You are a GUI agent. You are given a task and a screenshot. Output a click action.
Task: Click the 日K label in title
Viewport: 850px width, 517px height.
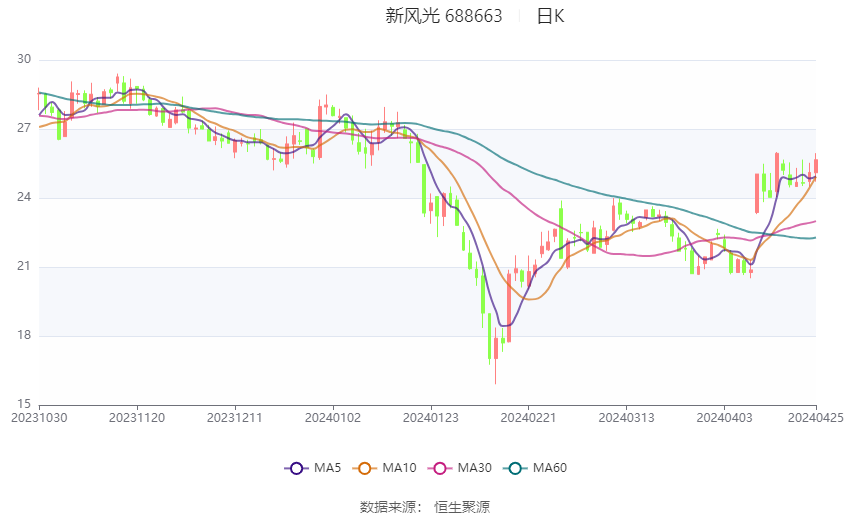tap(550, 16)
